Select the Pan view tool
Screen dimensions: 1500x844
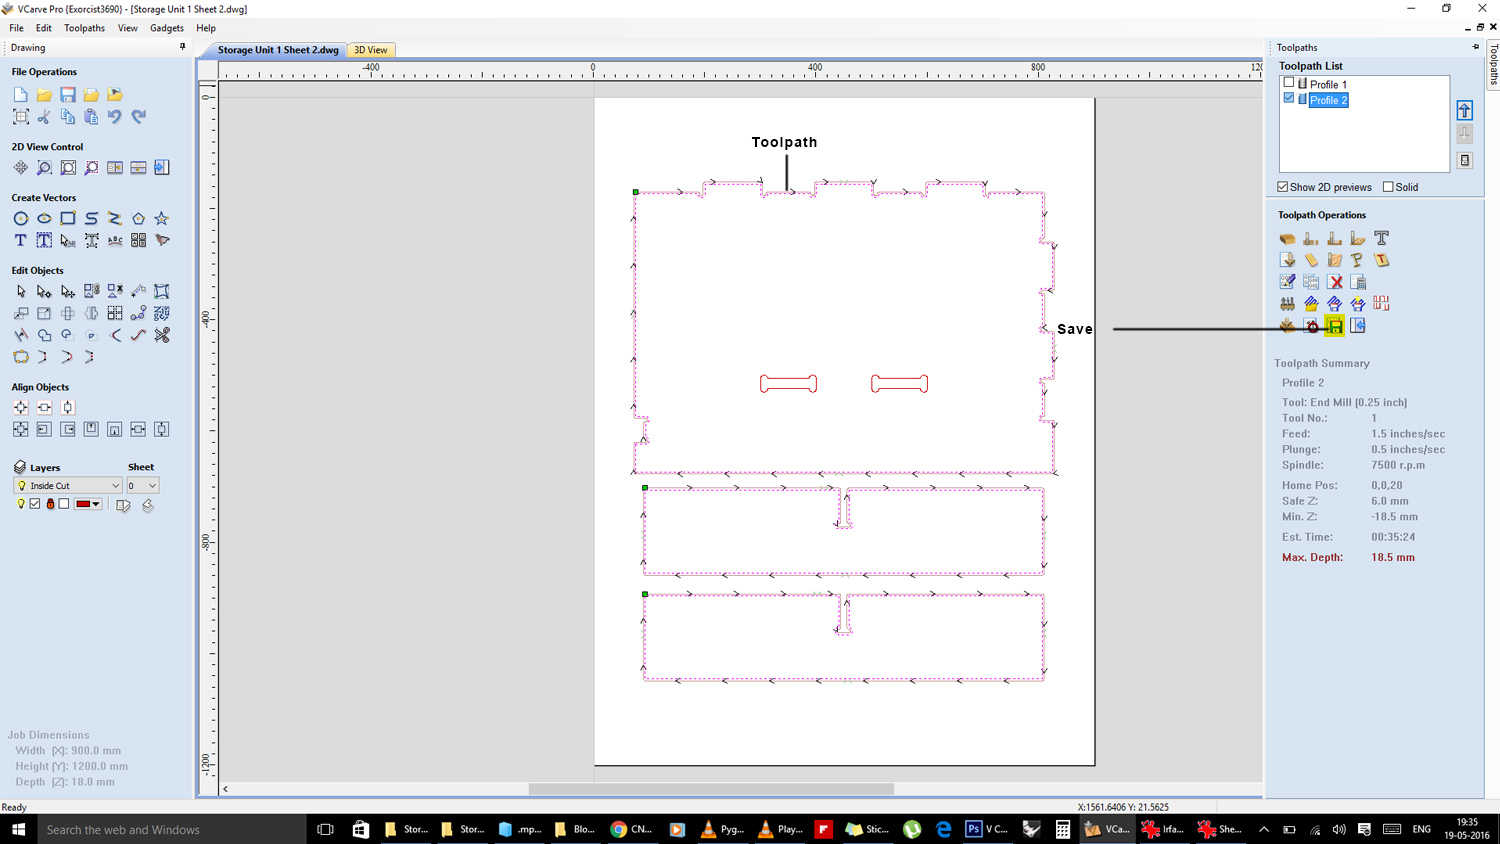pos(21,168)
